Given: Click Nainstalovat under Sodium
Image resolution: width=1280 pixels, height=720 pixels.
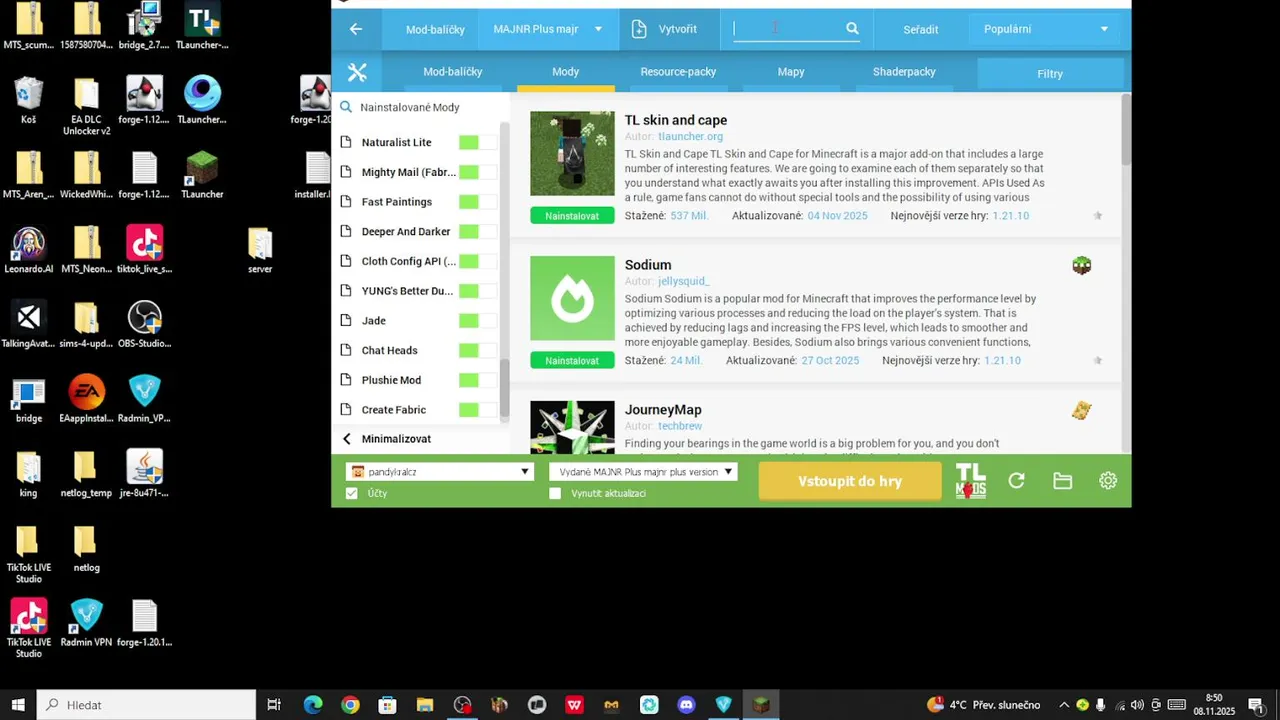Looking at the screenshot, I should coord(572,361).
